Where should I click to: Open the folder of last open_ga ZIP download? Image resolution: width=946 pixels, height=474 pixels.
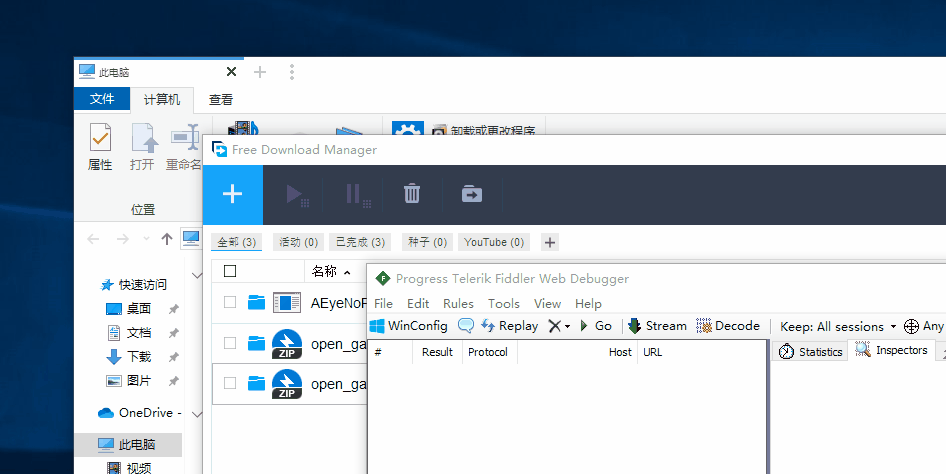pyautogui.click(x=256, y=383)
